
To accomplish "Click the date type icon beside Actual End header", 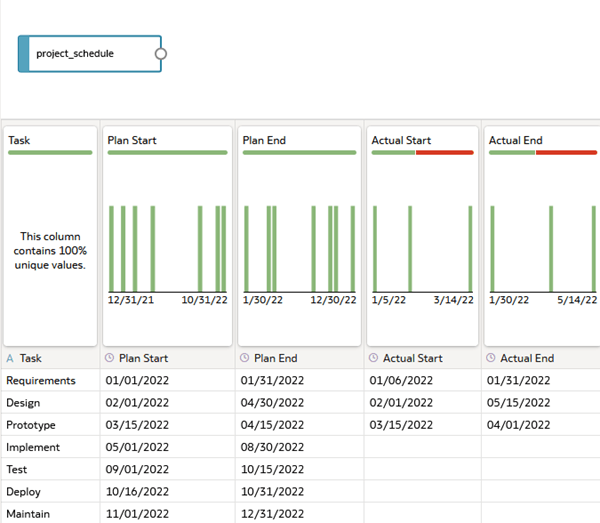I will [491, 358].
